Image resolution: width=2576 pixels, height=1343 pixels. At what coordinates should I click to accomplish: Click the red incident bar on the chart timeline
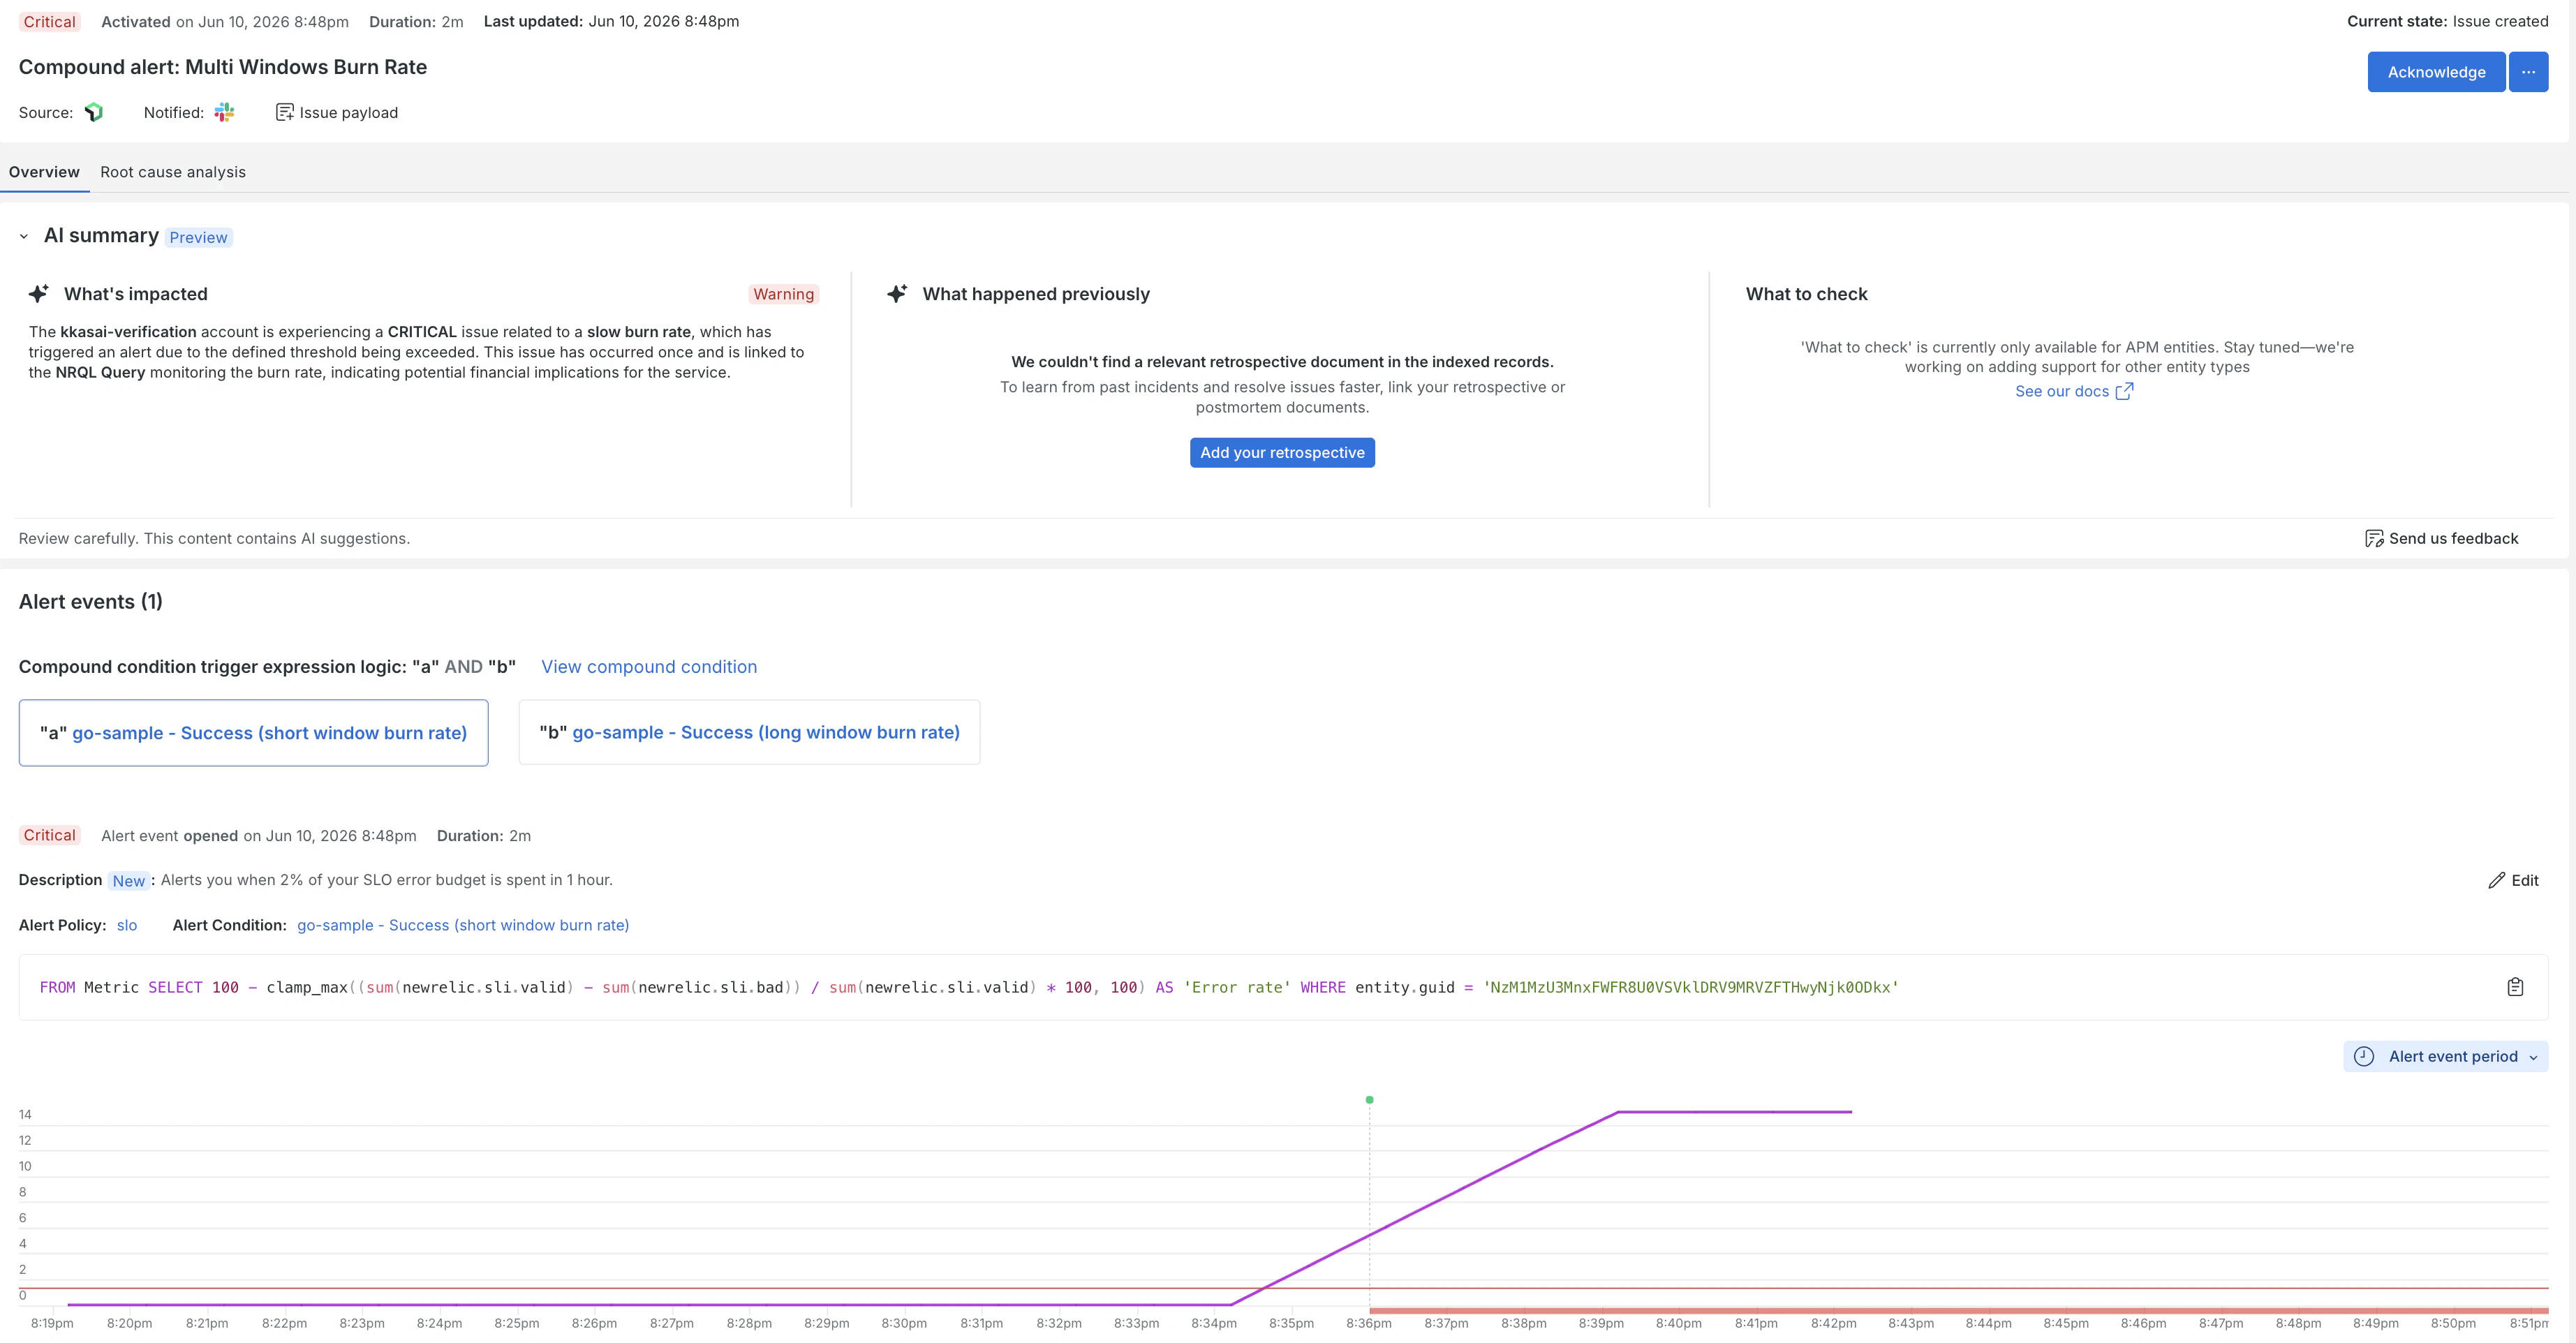[x=1958, y=1310]
